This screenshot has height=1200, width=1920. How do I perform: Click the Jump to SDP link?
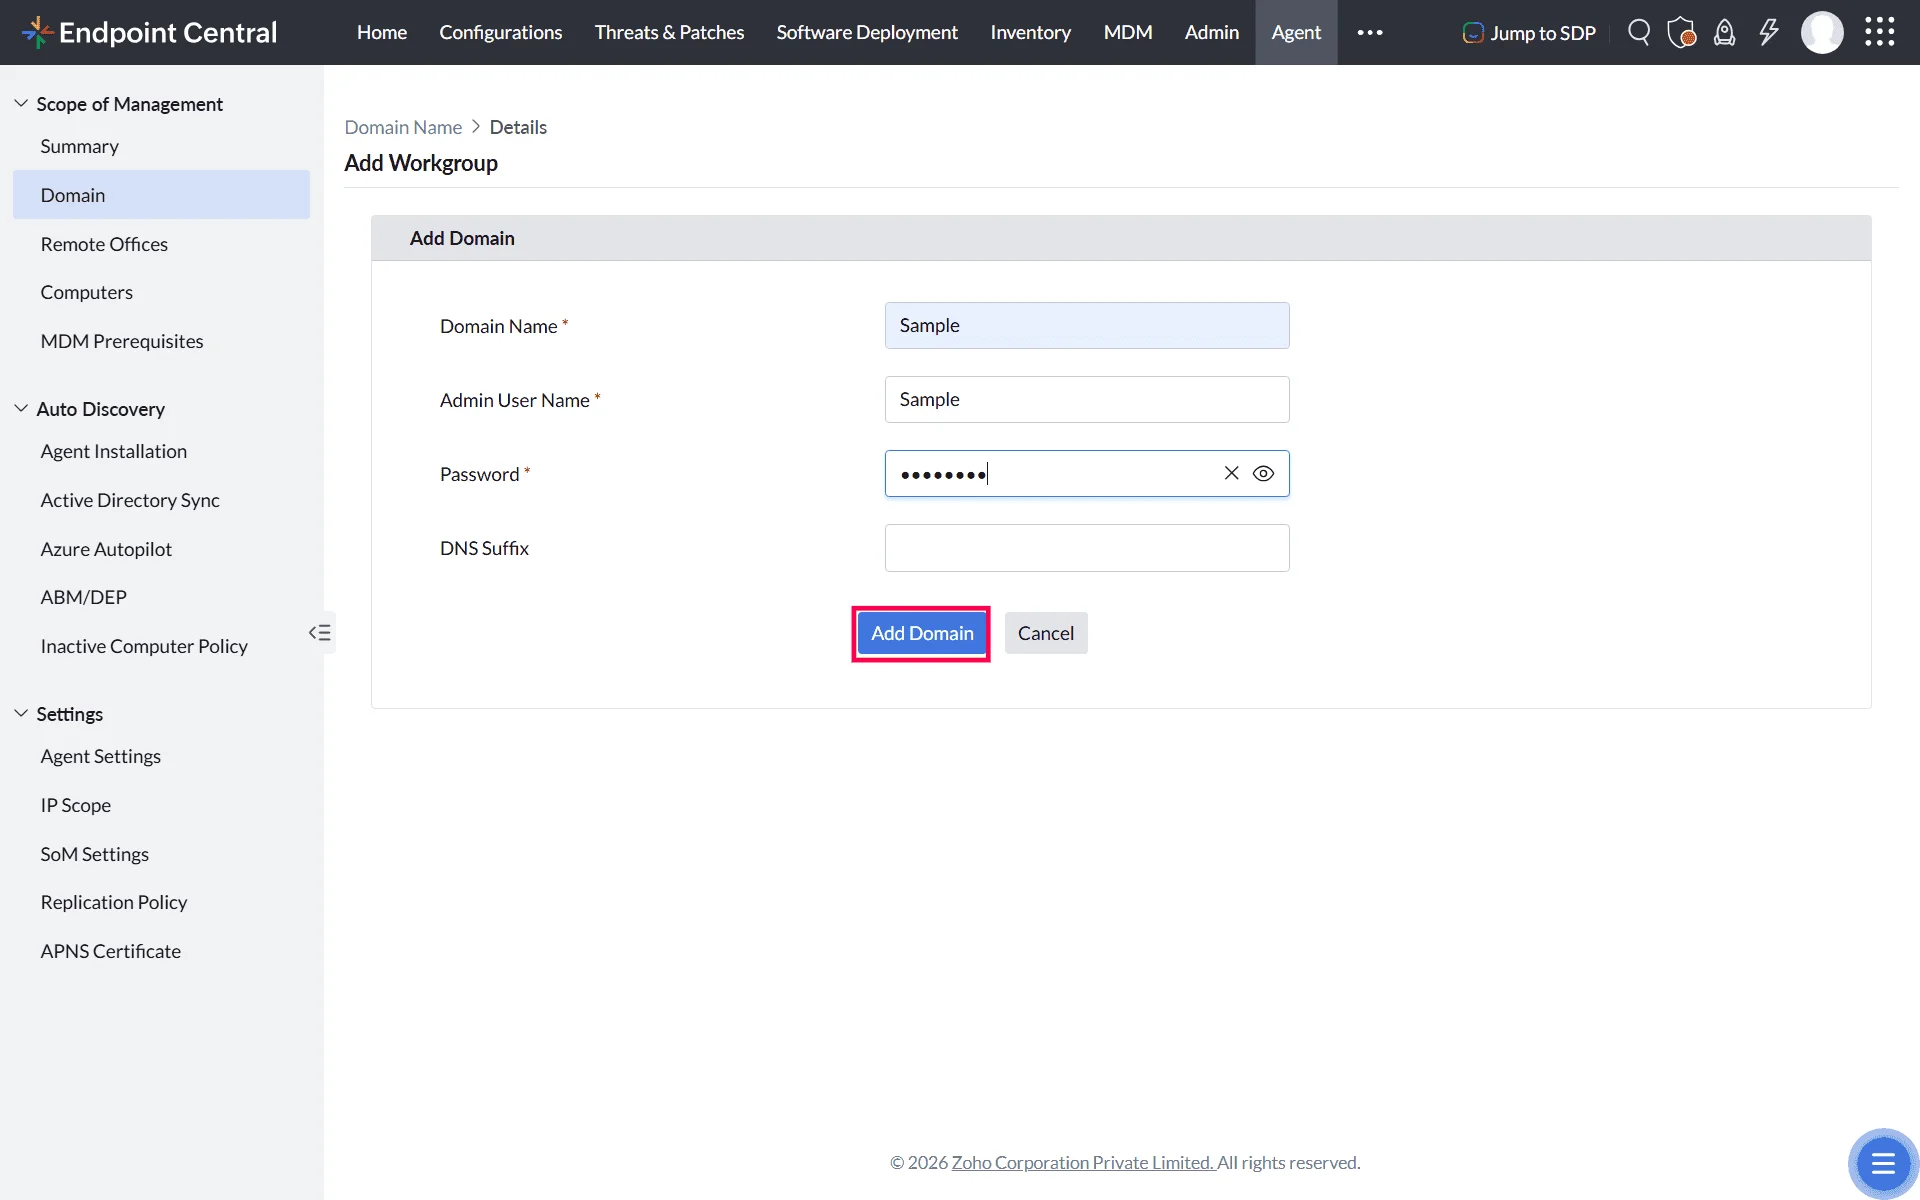[1529, 32]
